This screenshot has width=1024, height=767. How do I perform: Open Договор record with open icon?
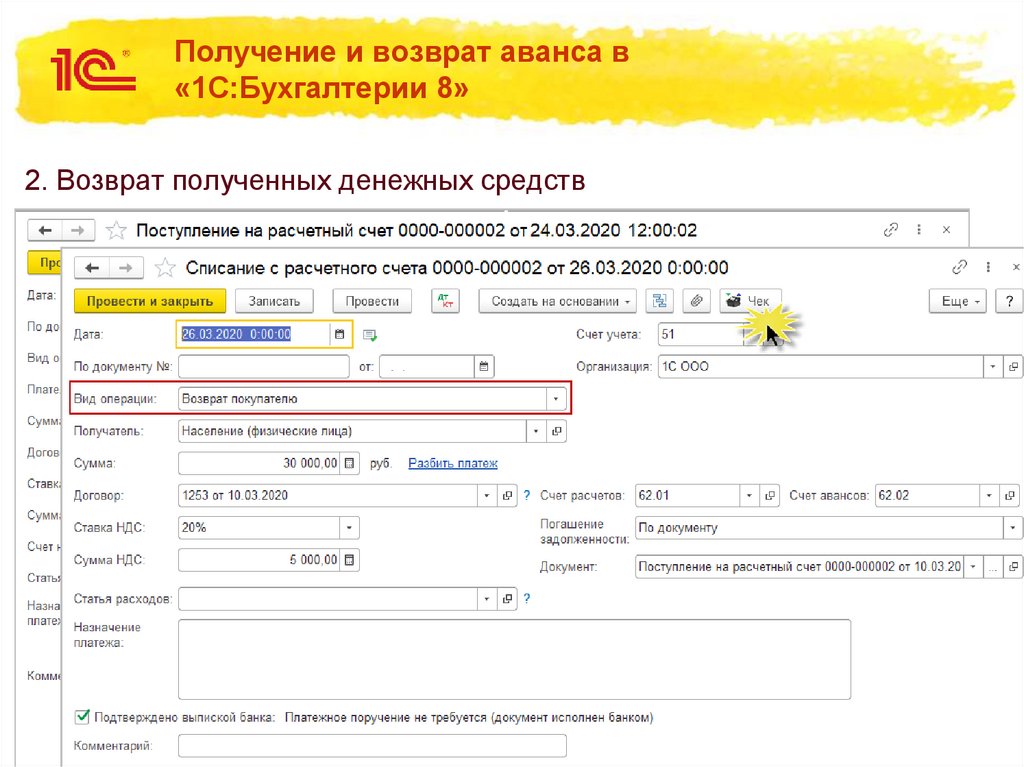tap(507, 495)
